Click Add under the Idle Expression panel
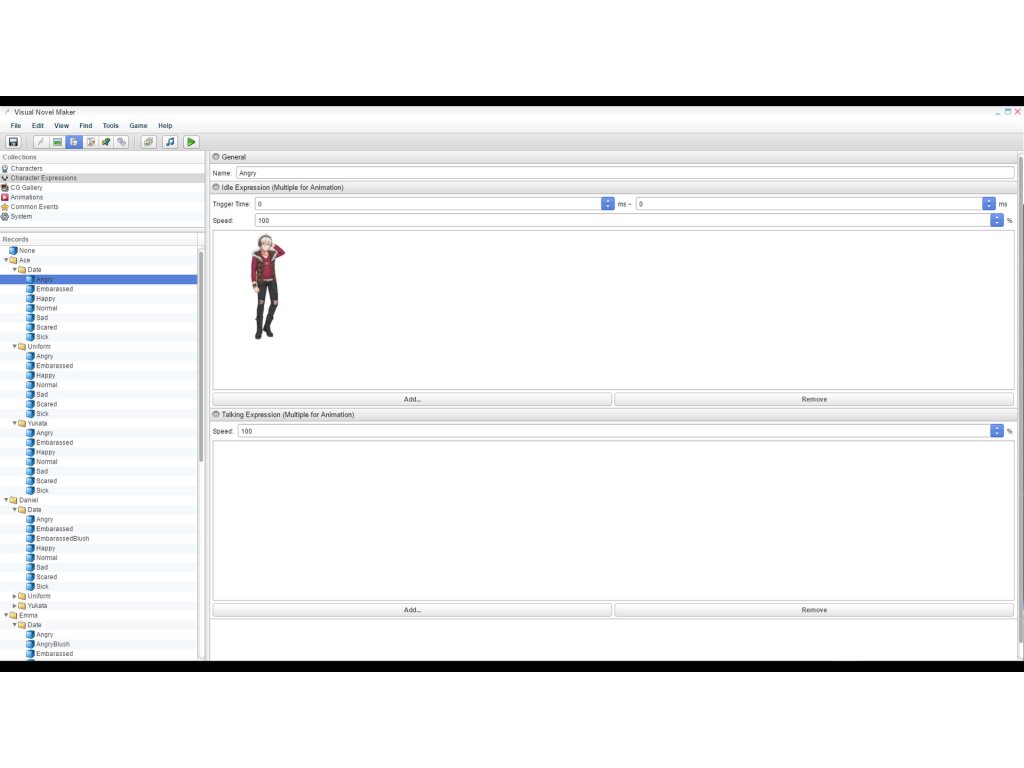 [x=412, y=399]
